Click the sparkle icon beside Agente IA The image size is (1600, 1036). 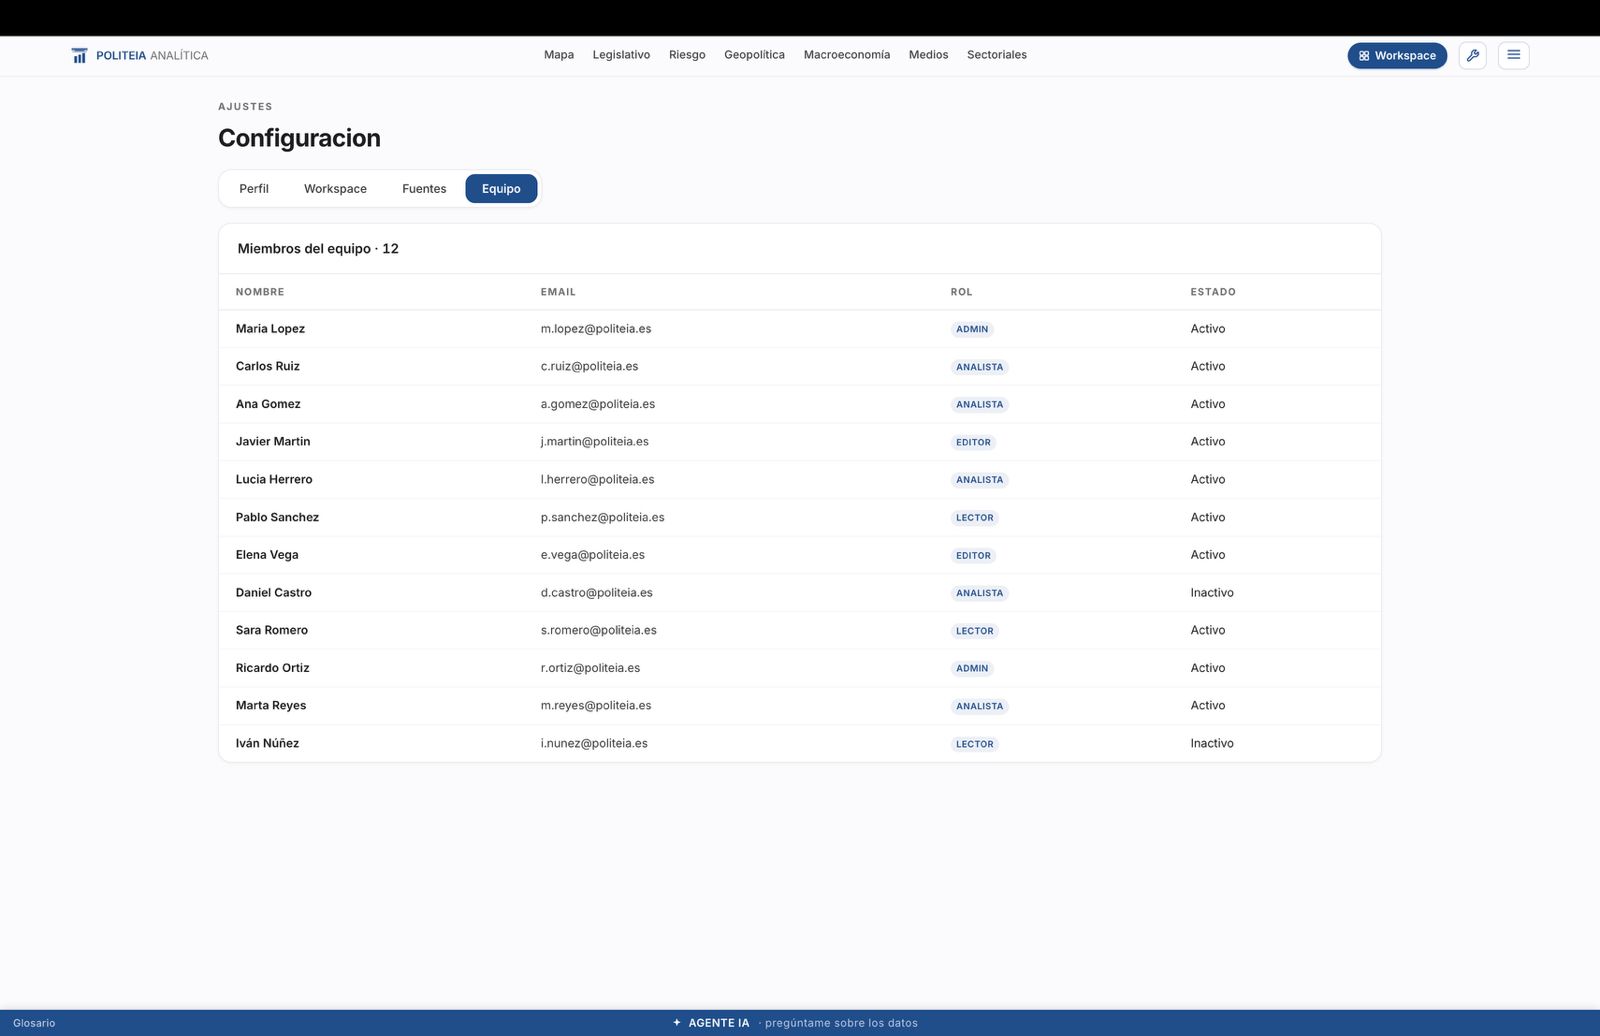677,1023
